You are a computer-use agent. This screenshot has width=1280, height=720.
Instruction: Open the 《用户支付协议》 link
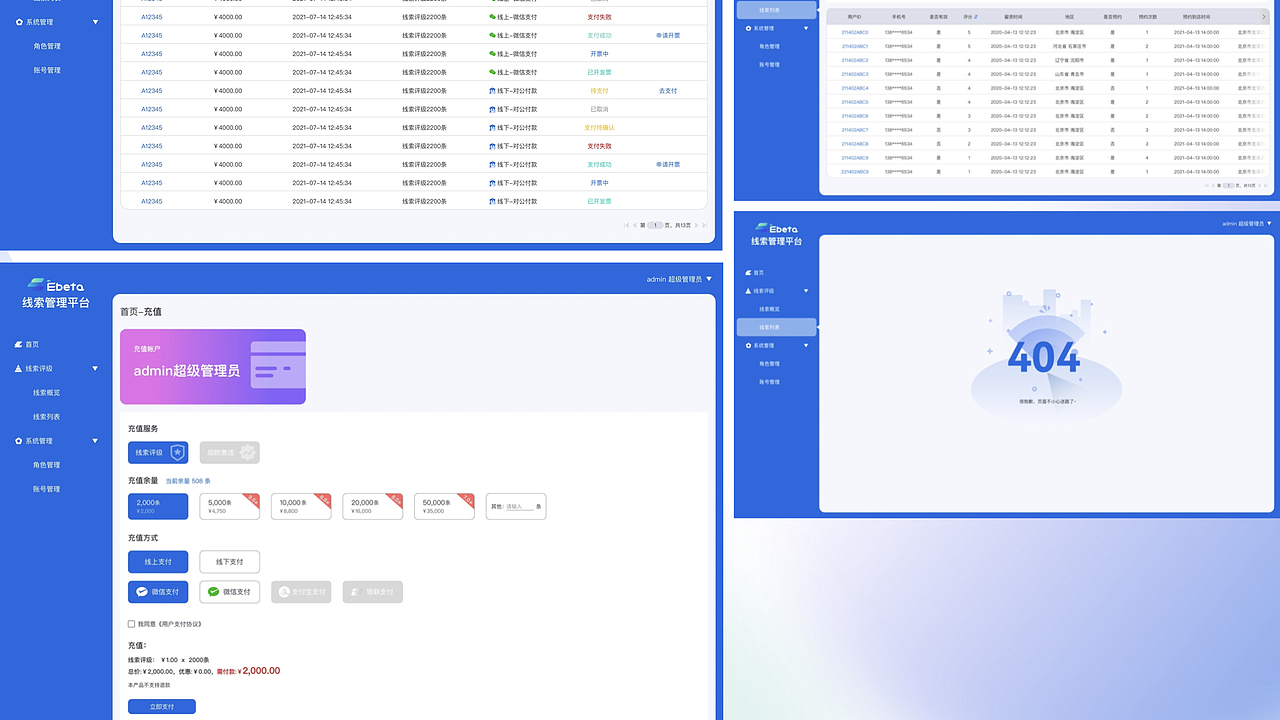click(179, 624)
